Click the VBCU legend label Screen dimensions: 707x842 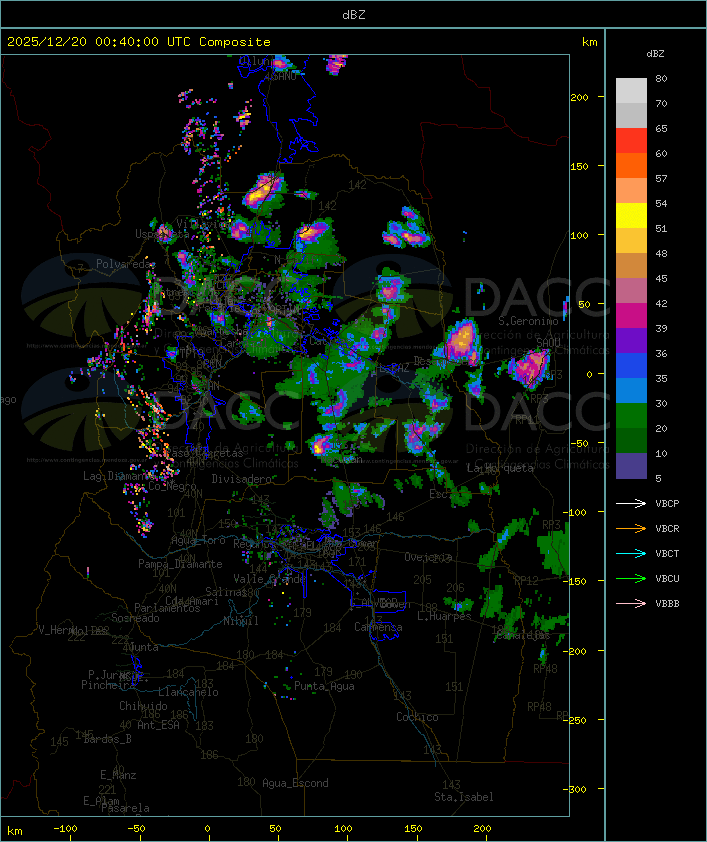(667, 579)
